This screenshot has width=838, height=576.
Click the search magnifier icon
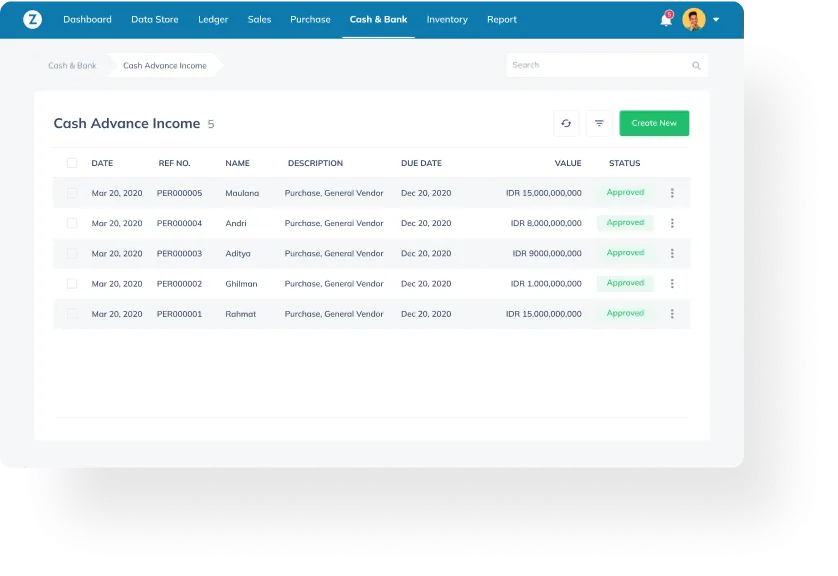(x=696, y=65)
